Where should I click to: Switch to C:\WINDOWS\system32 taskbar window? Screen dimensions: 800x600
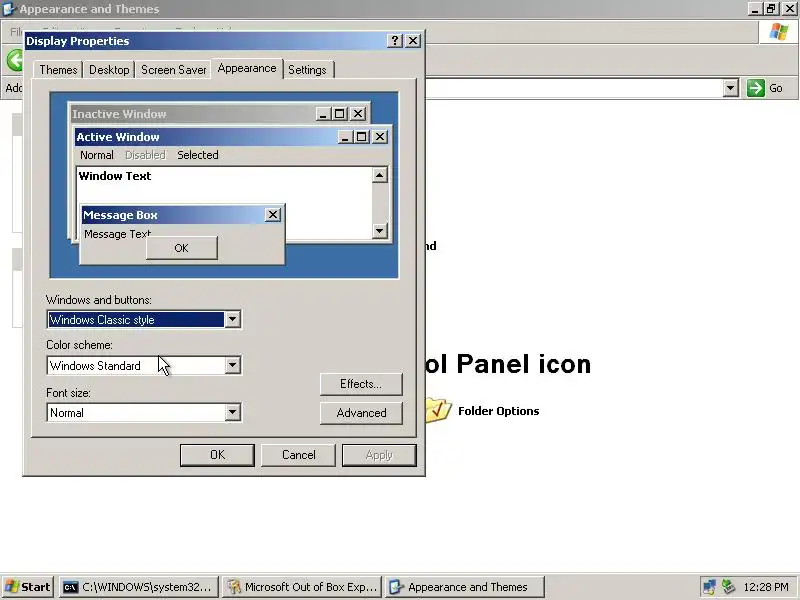[x=139, y=587]
